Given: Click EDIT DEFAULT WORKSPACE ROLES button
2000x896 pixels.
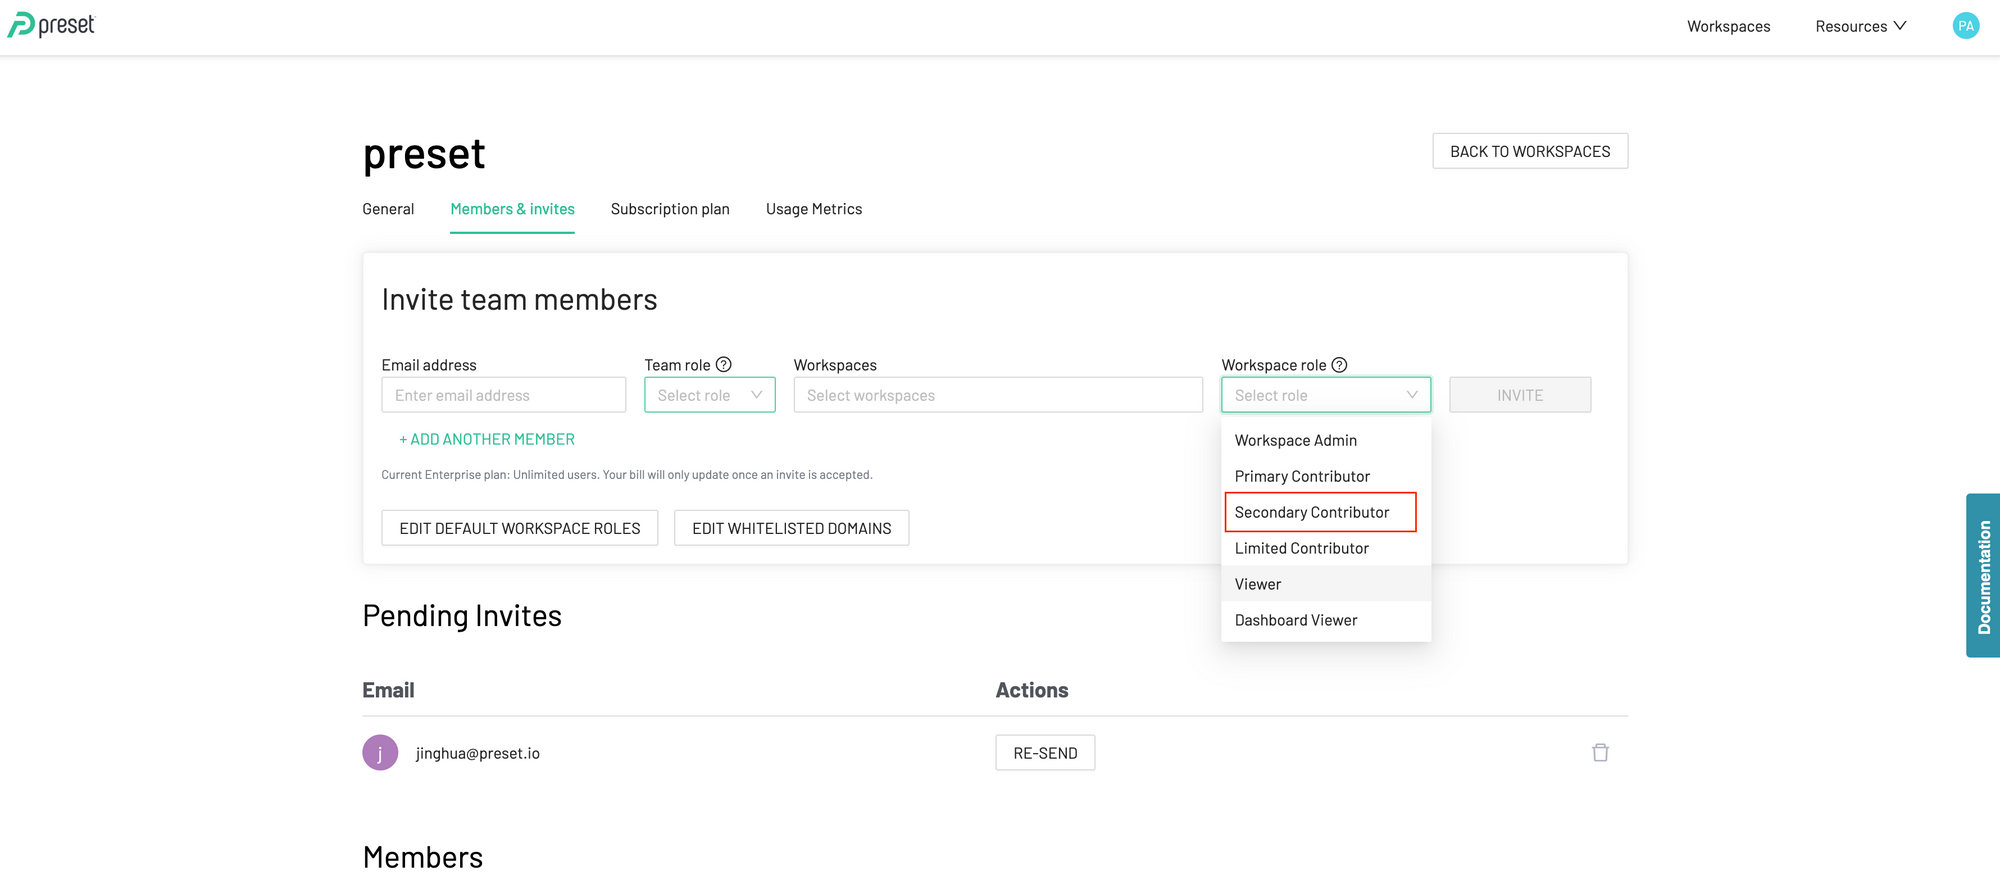Looking at the screenshot, I should click(x=520, y=528).
